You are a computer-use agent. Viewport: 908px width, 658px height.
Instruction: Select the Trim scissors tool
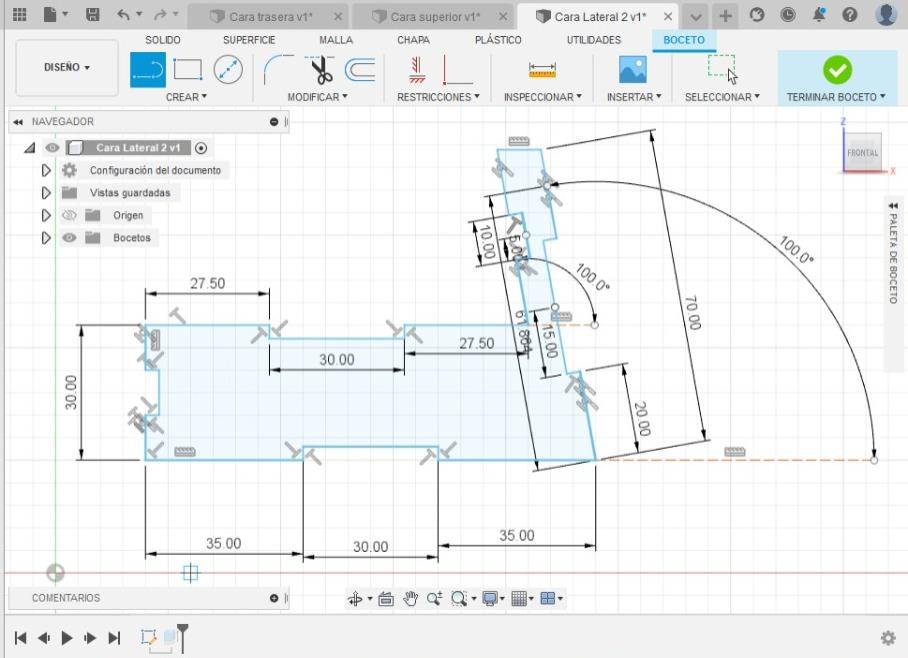tap(321, 70)
